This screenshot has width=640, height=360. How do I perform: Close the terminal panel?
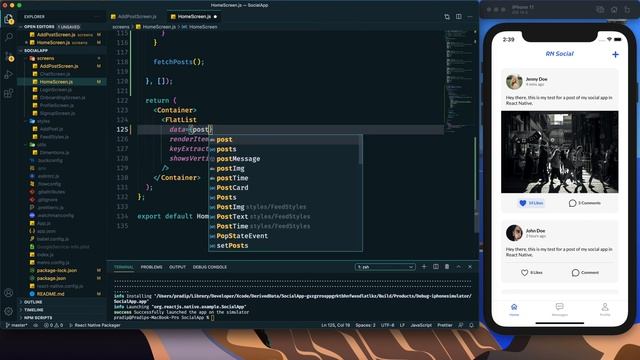(470, 267)
